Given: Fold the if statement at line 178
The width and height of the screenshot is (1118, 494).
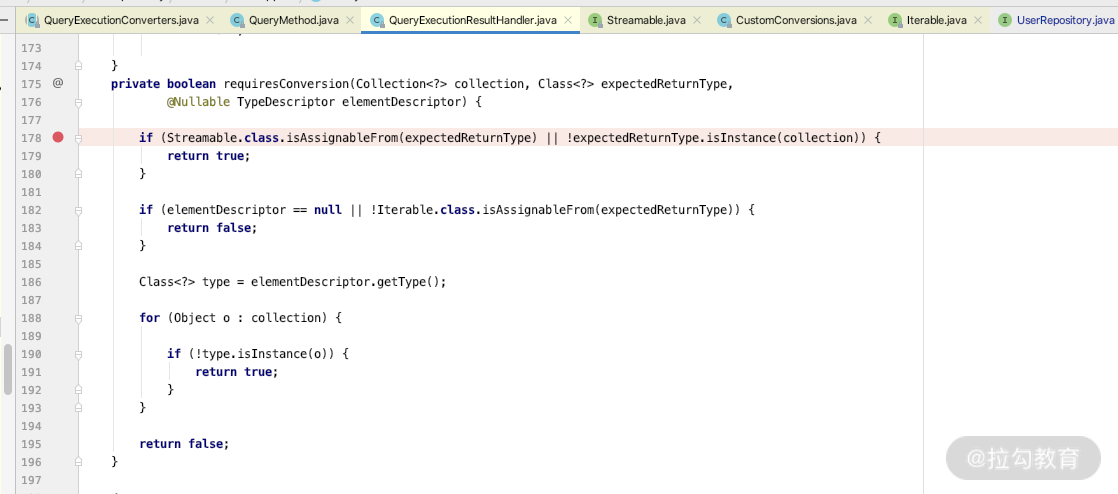Looking at the screenshot, I should coord(79,138).
